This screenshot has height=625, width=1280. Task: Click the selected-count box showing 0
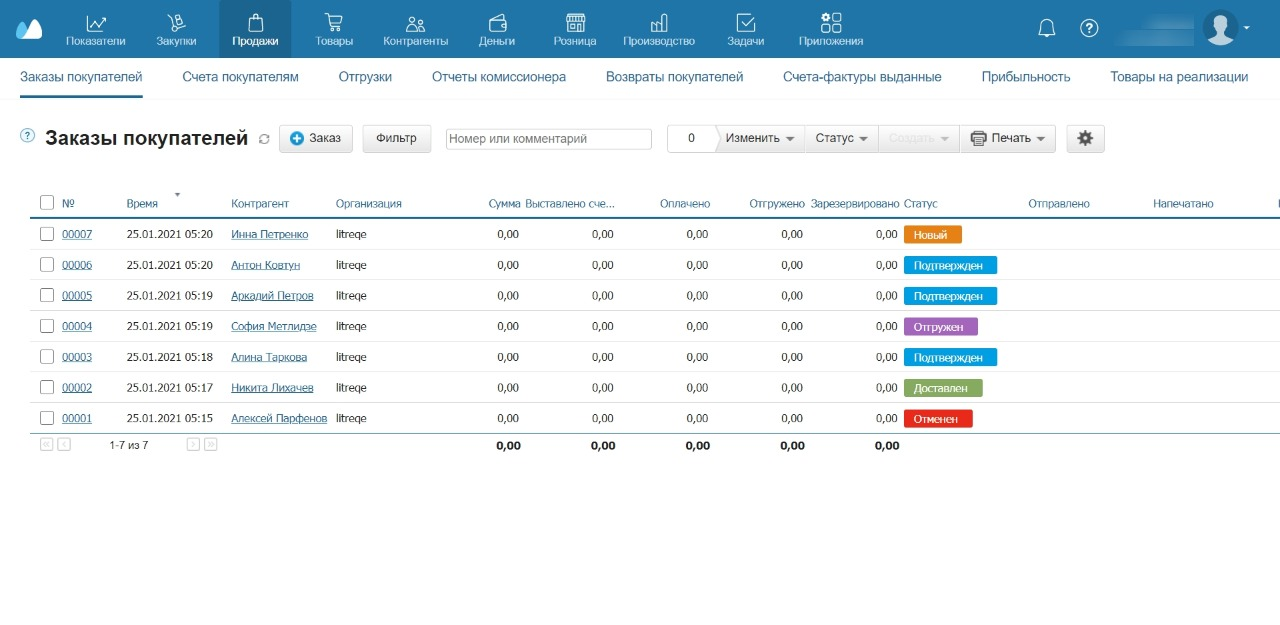692,138
